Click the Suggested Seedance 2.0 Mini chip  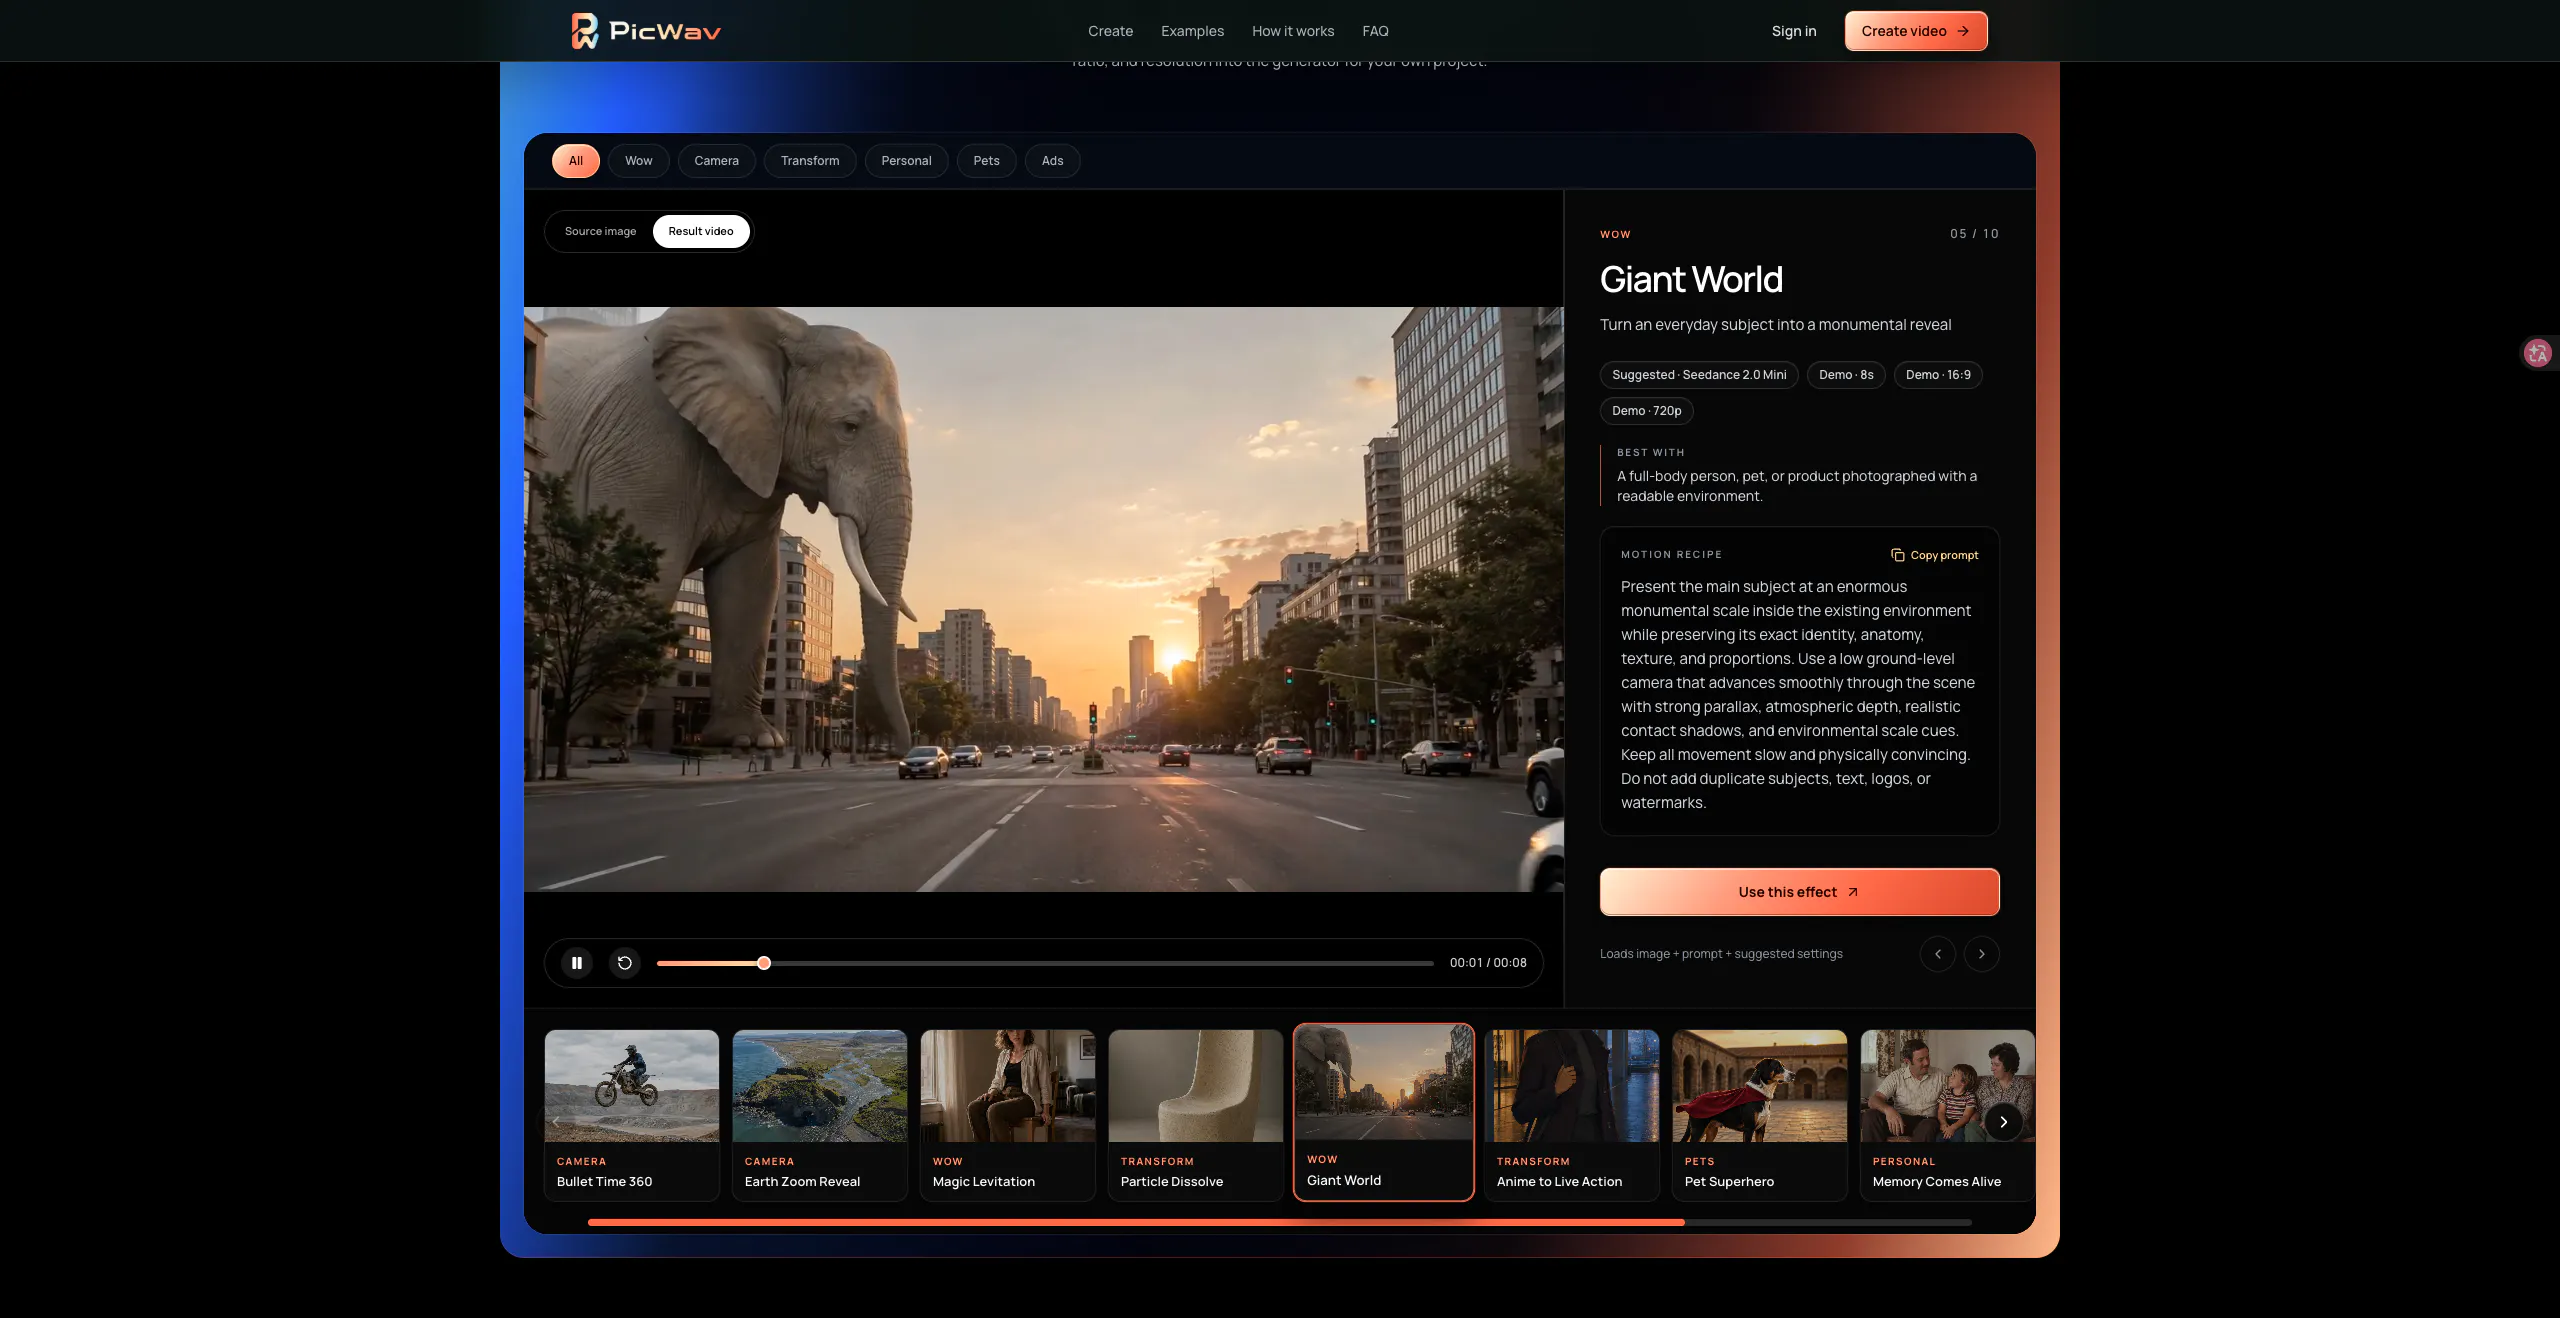[x=1699, y=375]
